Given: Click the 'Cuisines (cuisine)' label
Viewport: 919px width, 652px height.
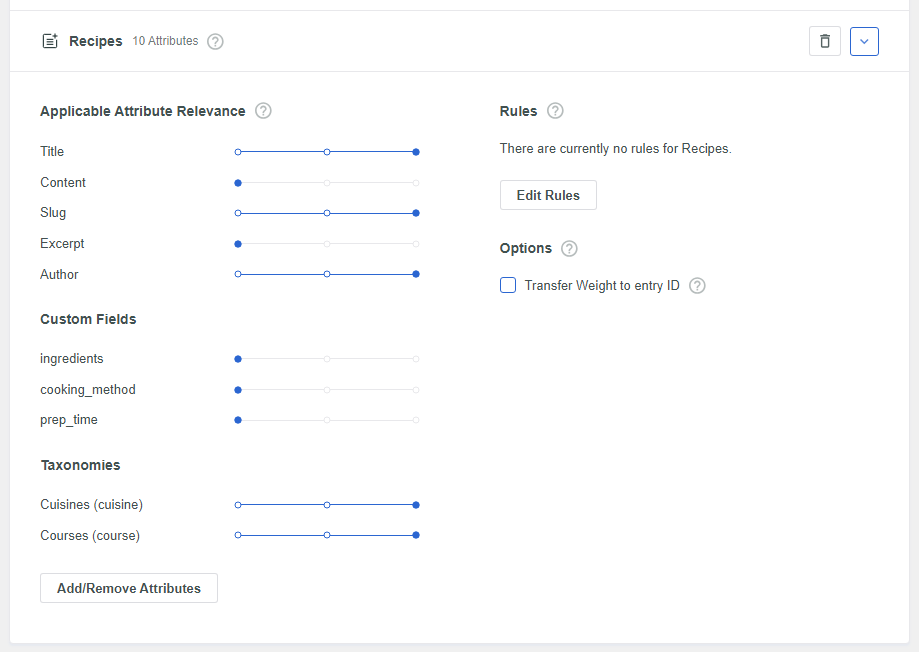Looking at the screenshot, I should click(91, 504).
